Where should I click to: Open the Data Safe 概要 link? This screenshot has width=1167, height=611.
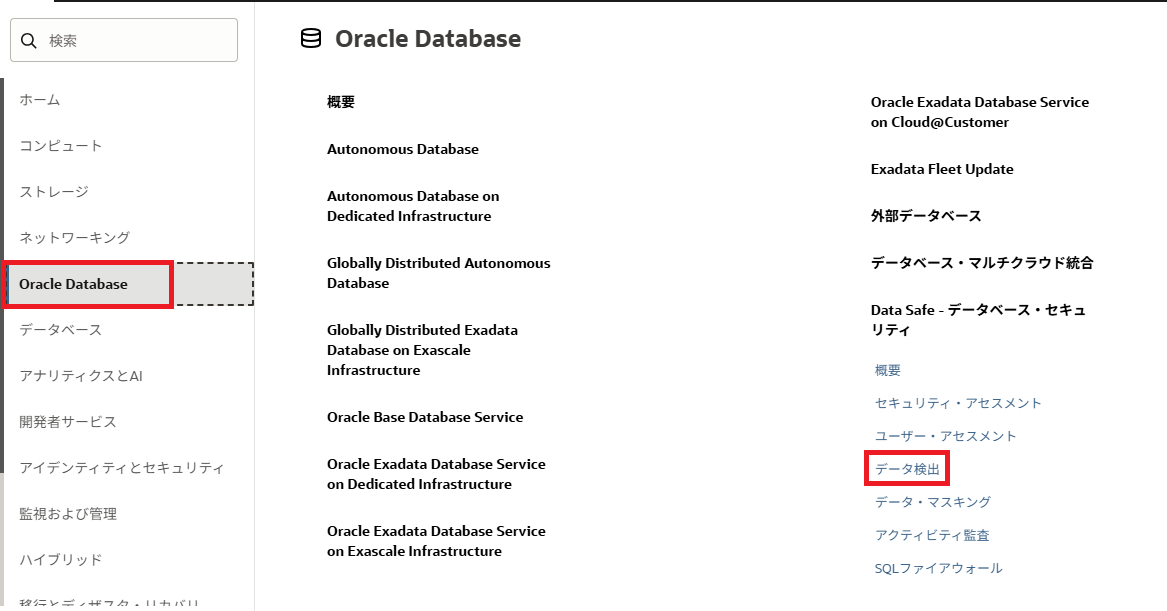click(888, 370)
